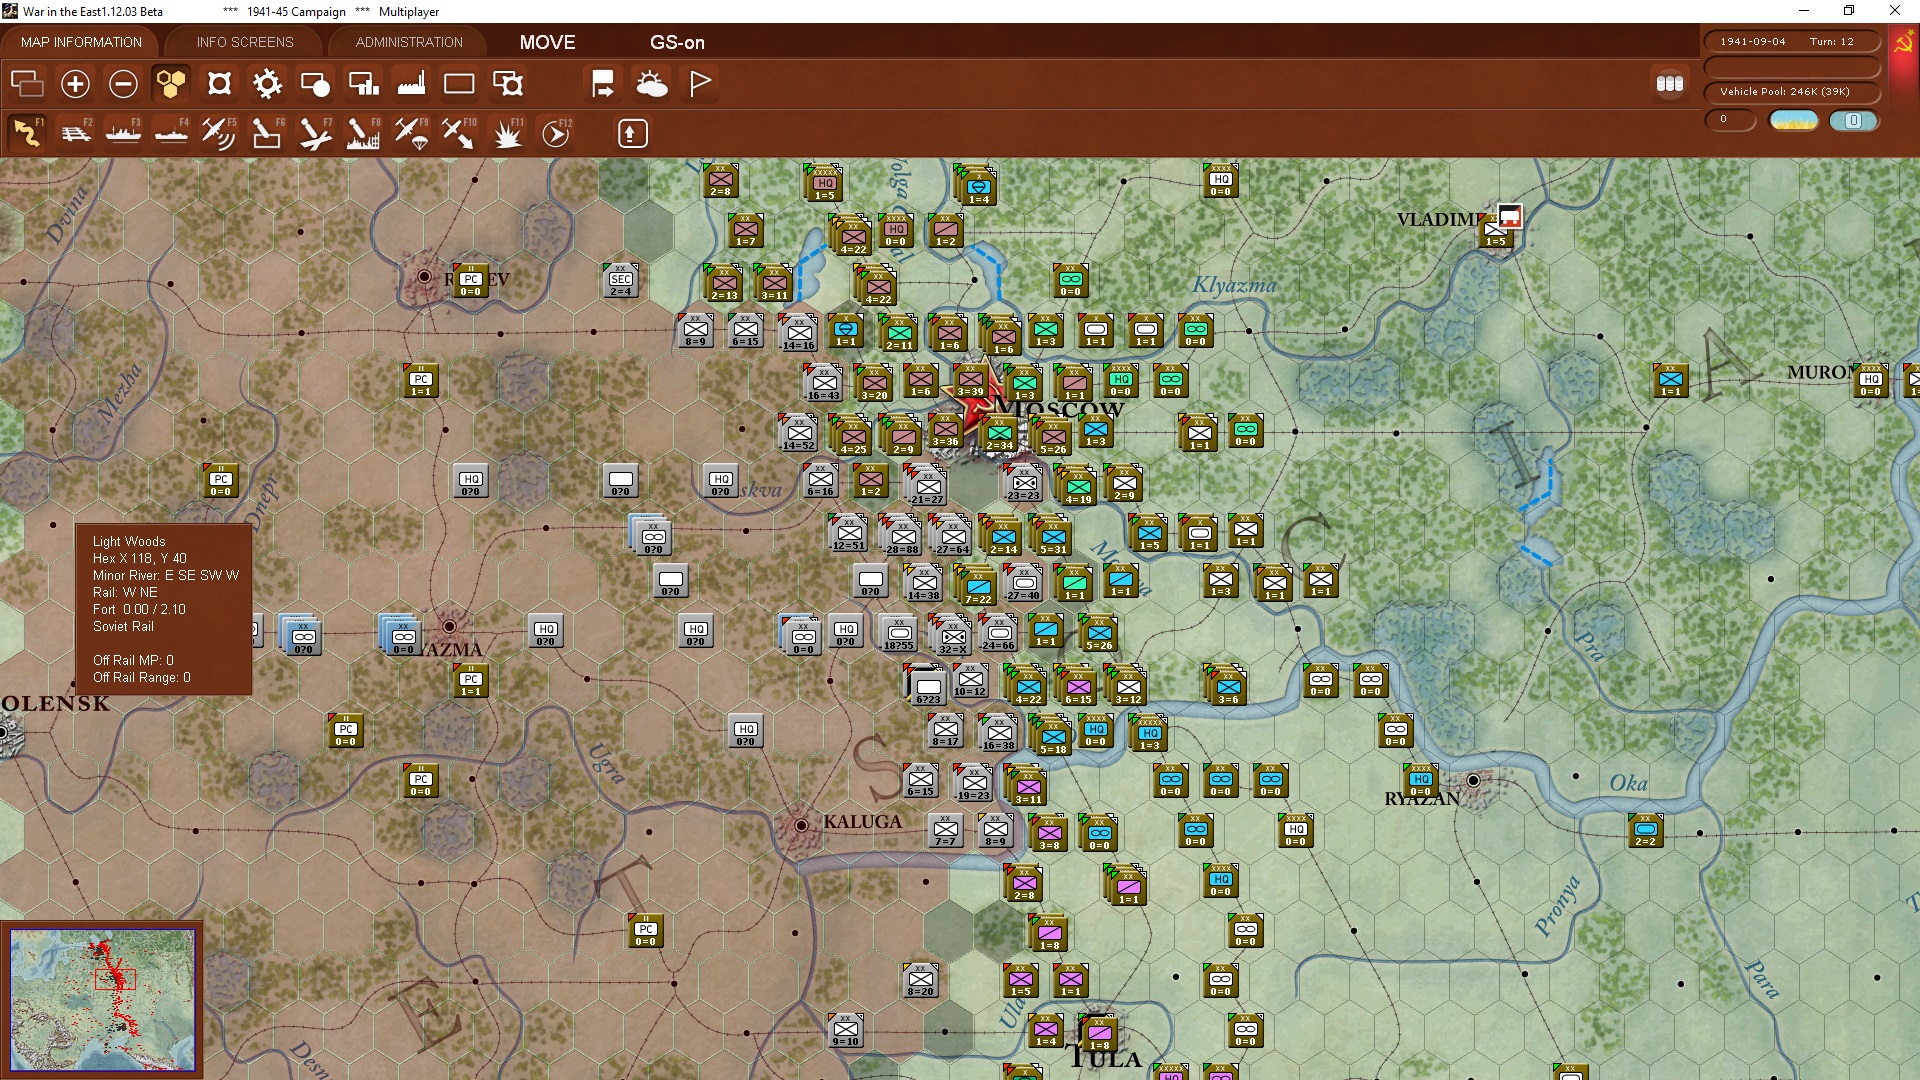Select F6 bomb unit mode

pos(267,133)
